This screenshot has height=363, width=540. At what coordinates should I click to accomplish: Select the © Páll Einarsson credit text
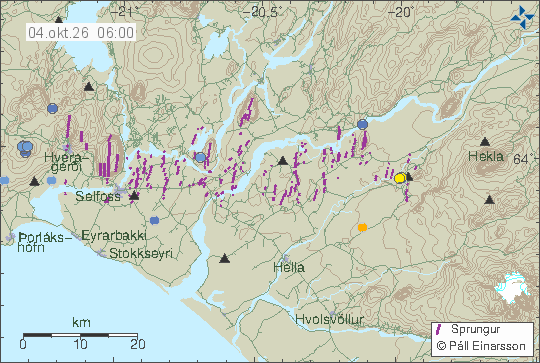point(481,346)
